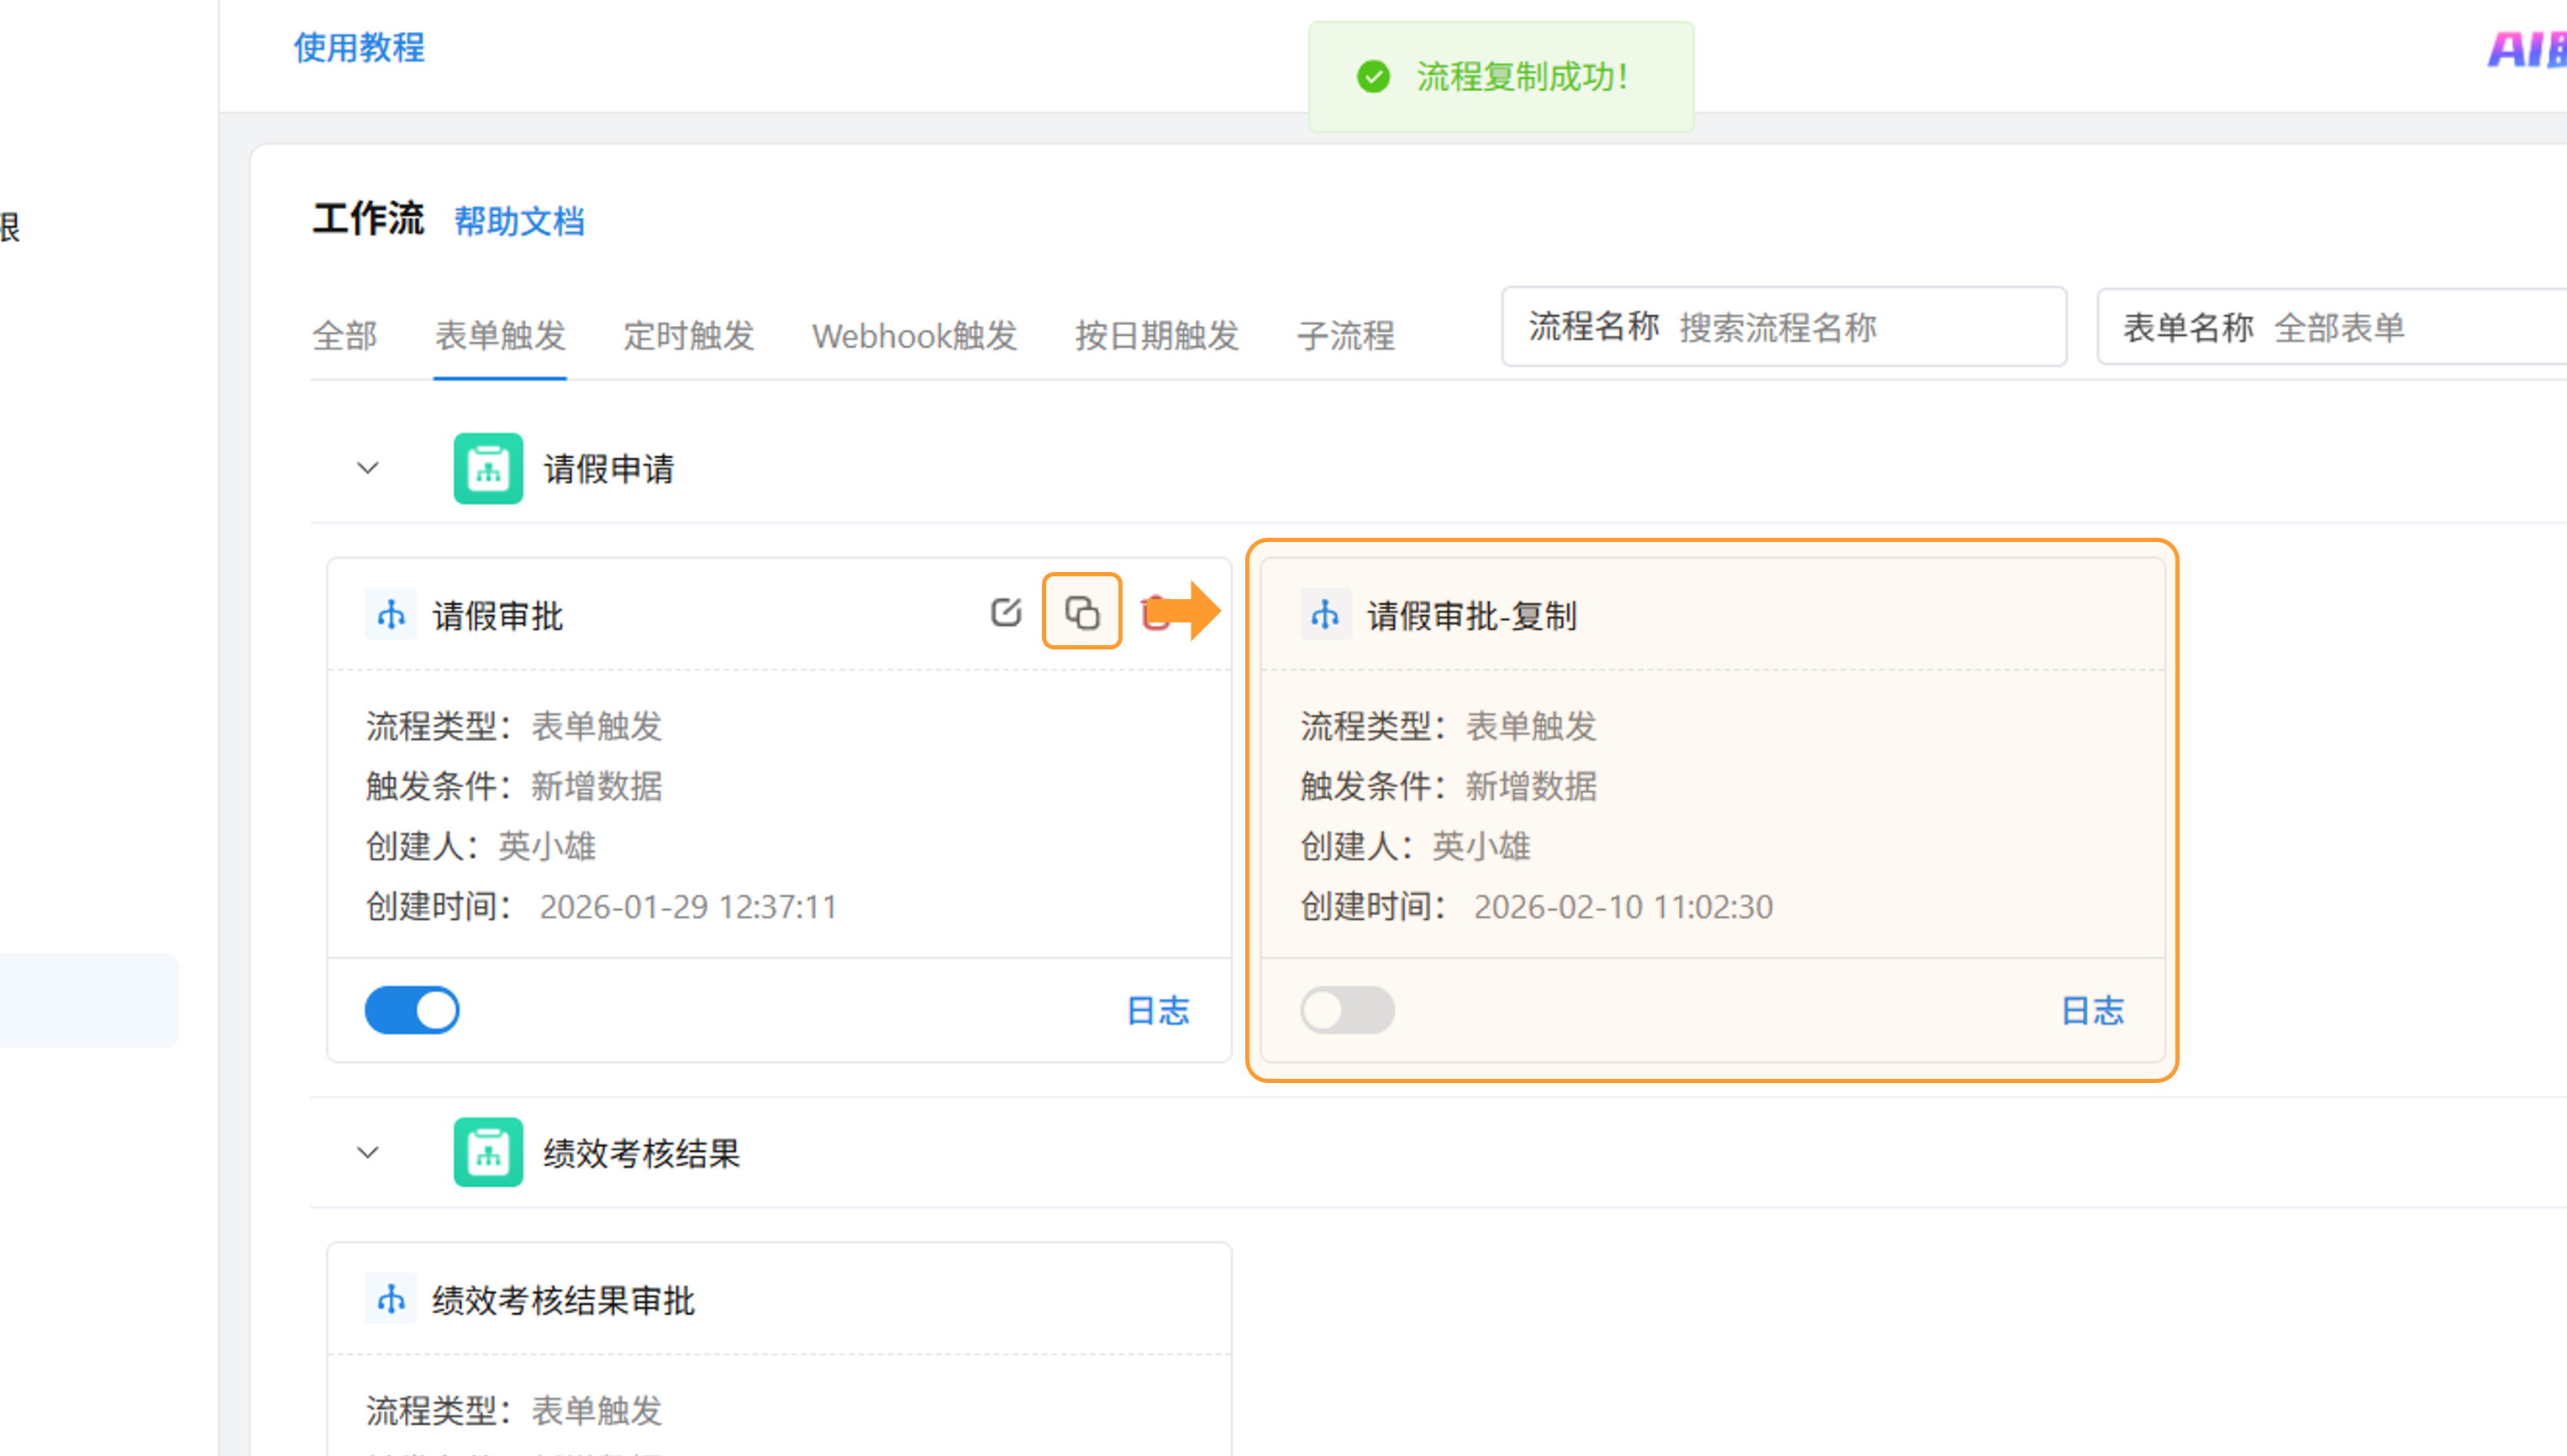Open 日志 for 请假审批-复制
The height and width of the screenshot is (1456, 2567).
tap(2092, 1010)
